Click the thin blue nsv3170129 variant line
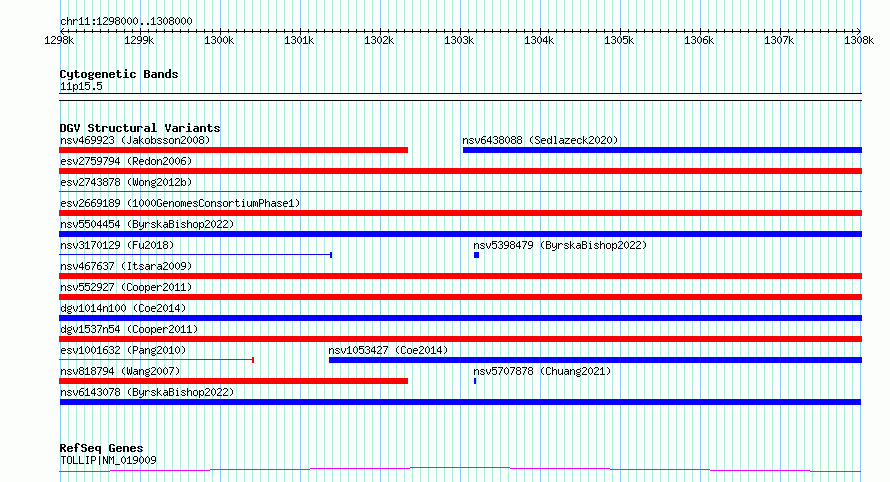Image resolution: width=890 pixels, height=482 pixels. [x=195, y=255]
